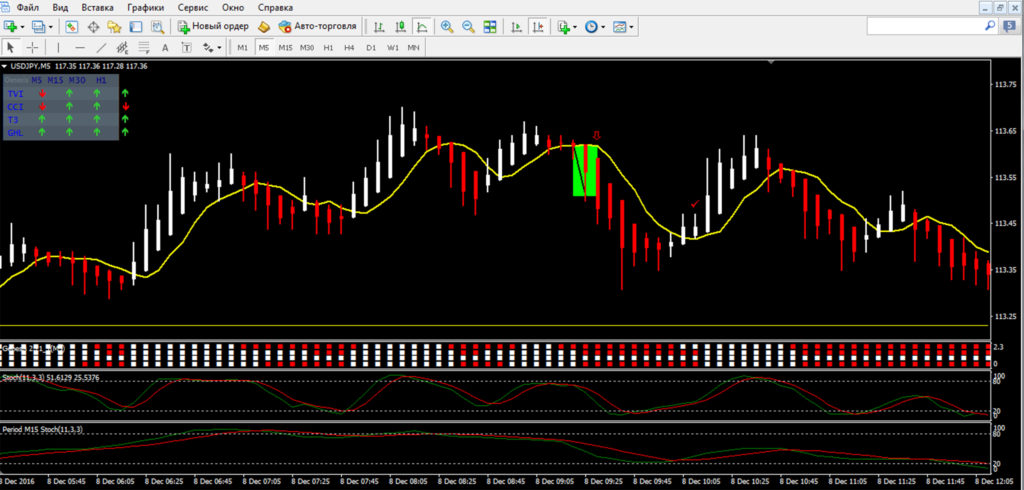
Task: Switch timeframe to W1
Action: click(x=392, y=48)
